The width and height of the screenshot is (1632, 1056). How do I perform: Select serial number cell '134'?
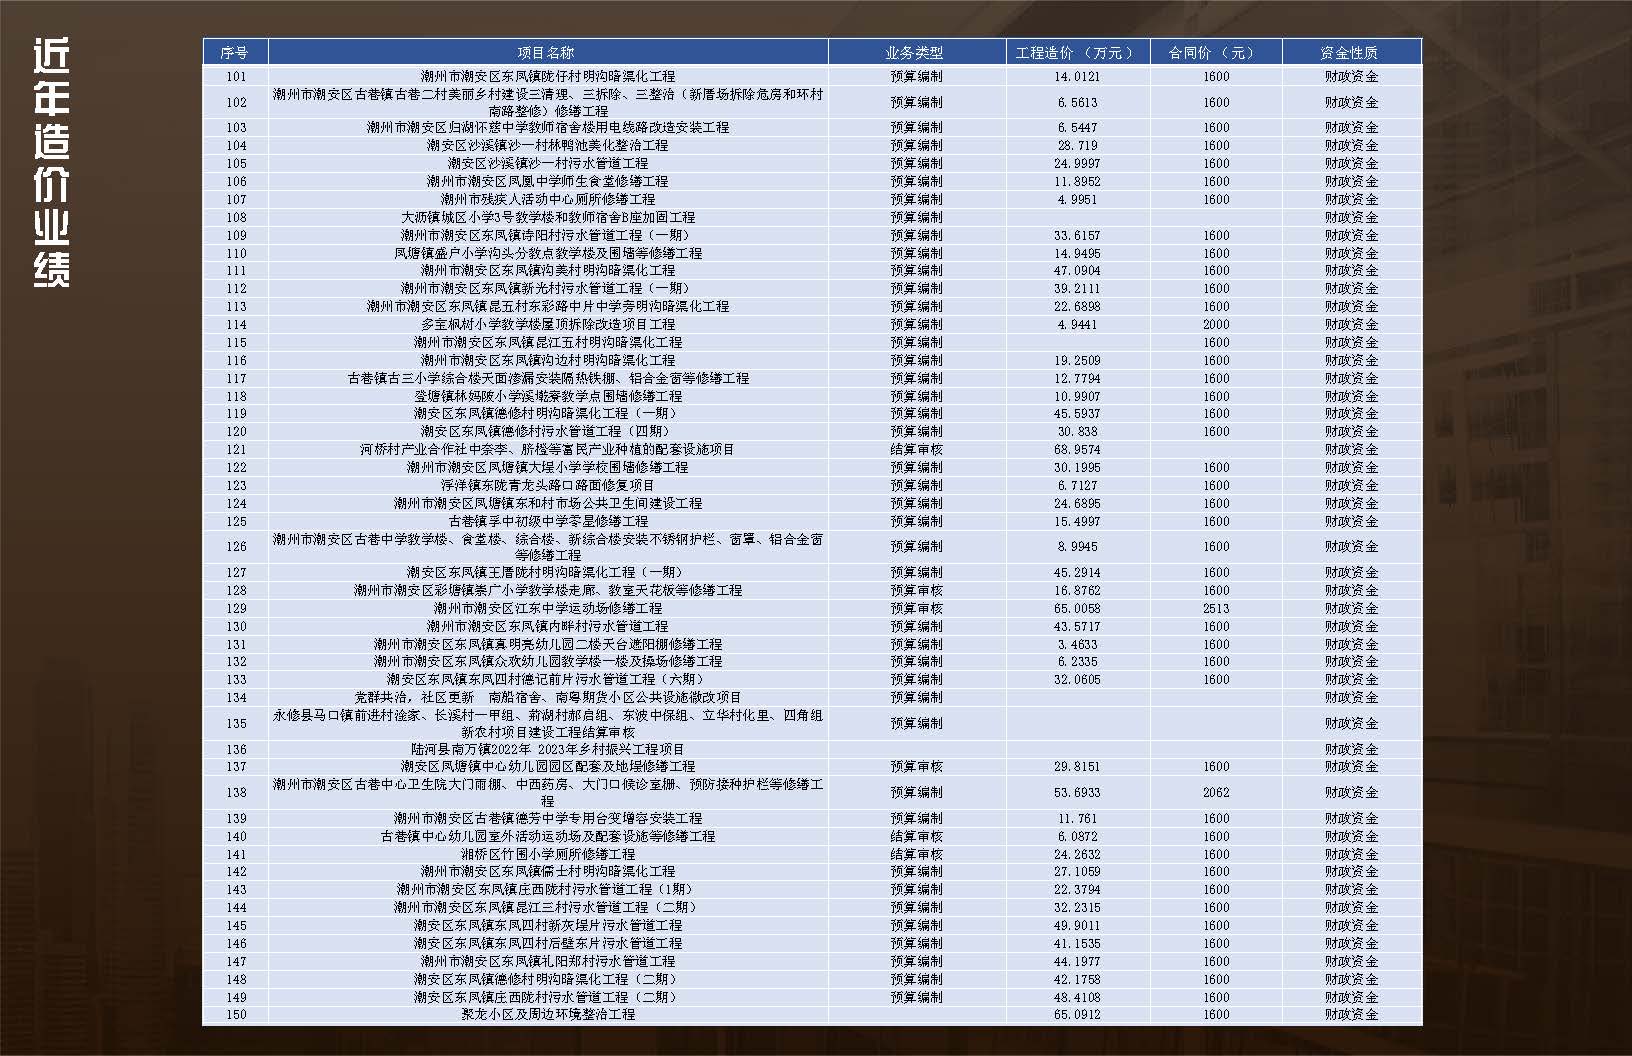click(x=236, y=697)
